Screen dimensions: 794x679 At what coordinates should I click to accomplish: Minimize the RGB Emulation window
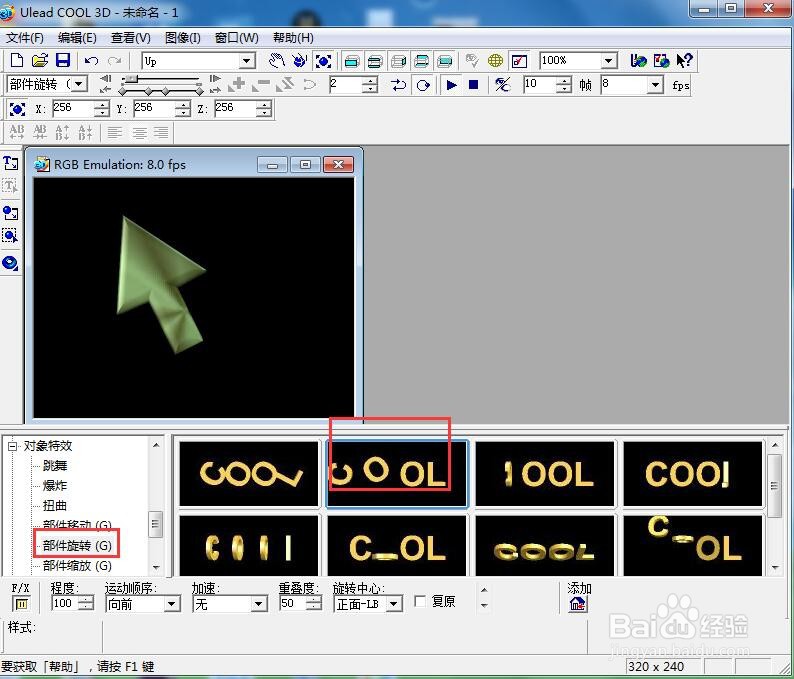point(272,165)
